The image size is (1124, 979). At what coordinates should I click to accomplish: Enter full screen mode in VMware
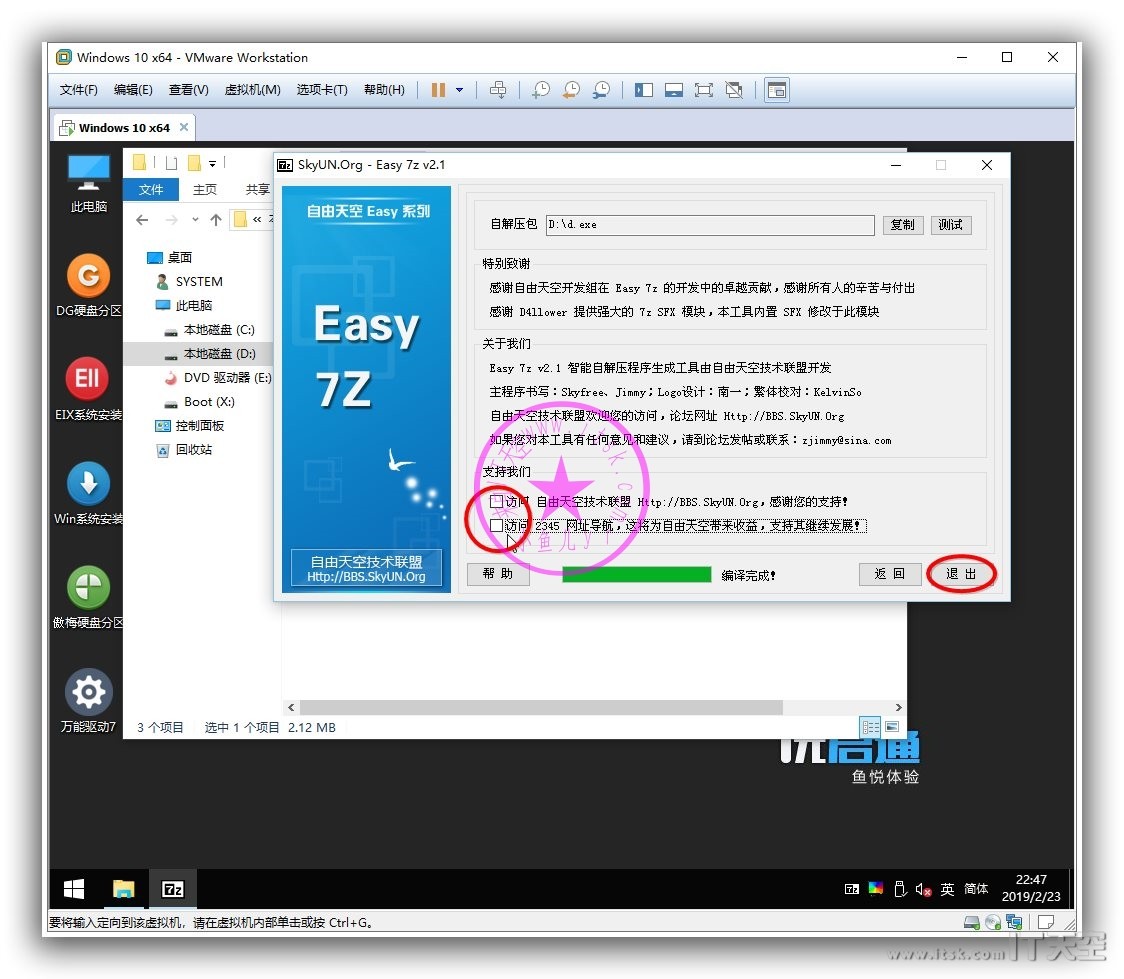pos(704,90)
